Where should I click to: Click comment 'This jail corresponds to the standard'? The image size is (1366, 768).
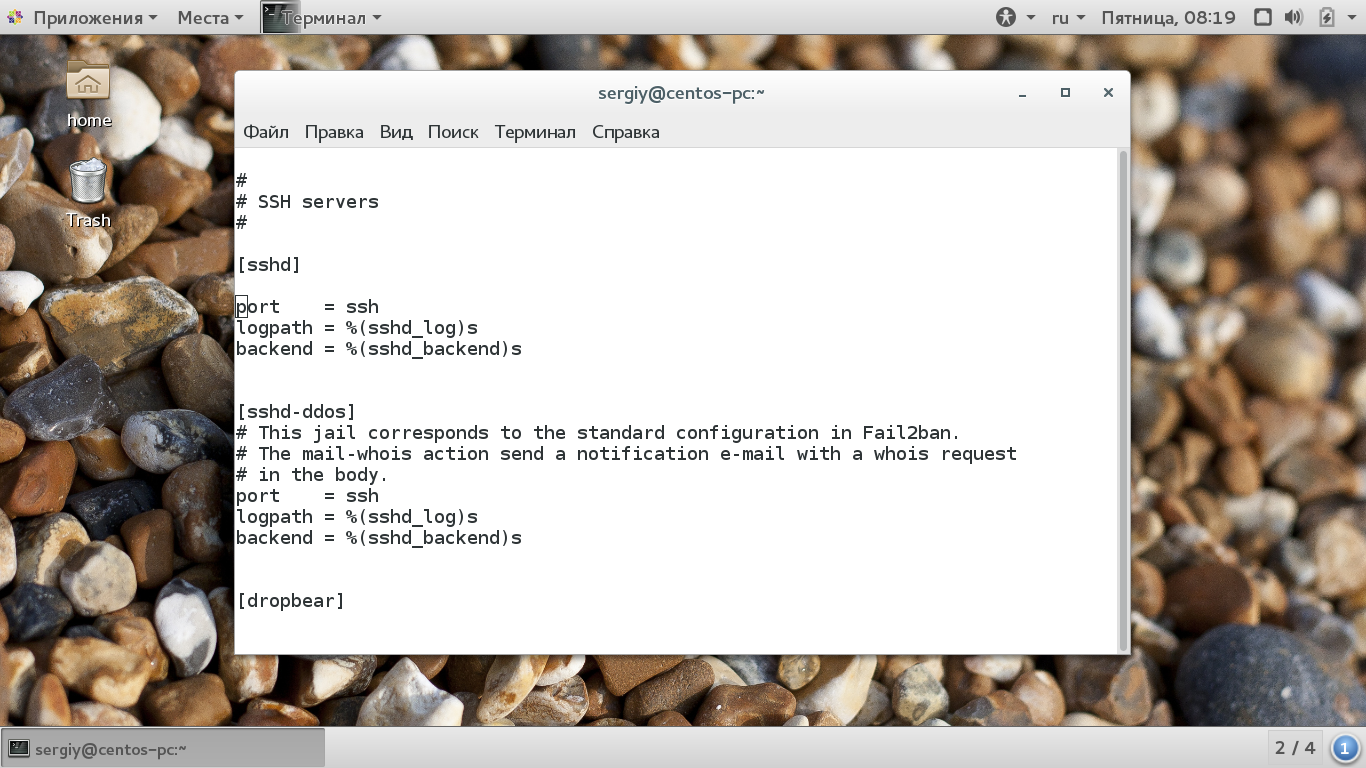pyautogui.click(x=598, y=433)
